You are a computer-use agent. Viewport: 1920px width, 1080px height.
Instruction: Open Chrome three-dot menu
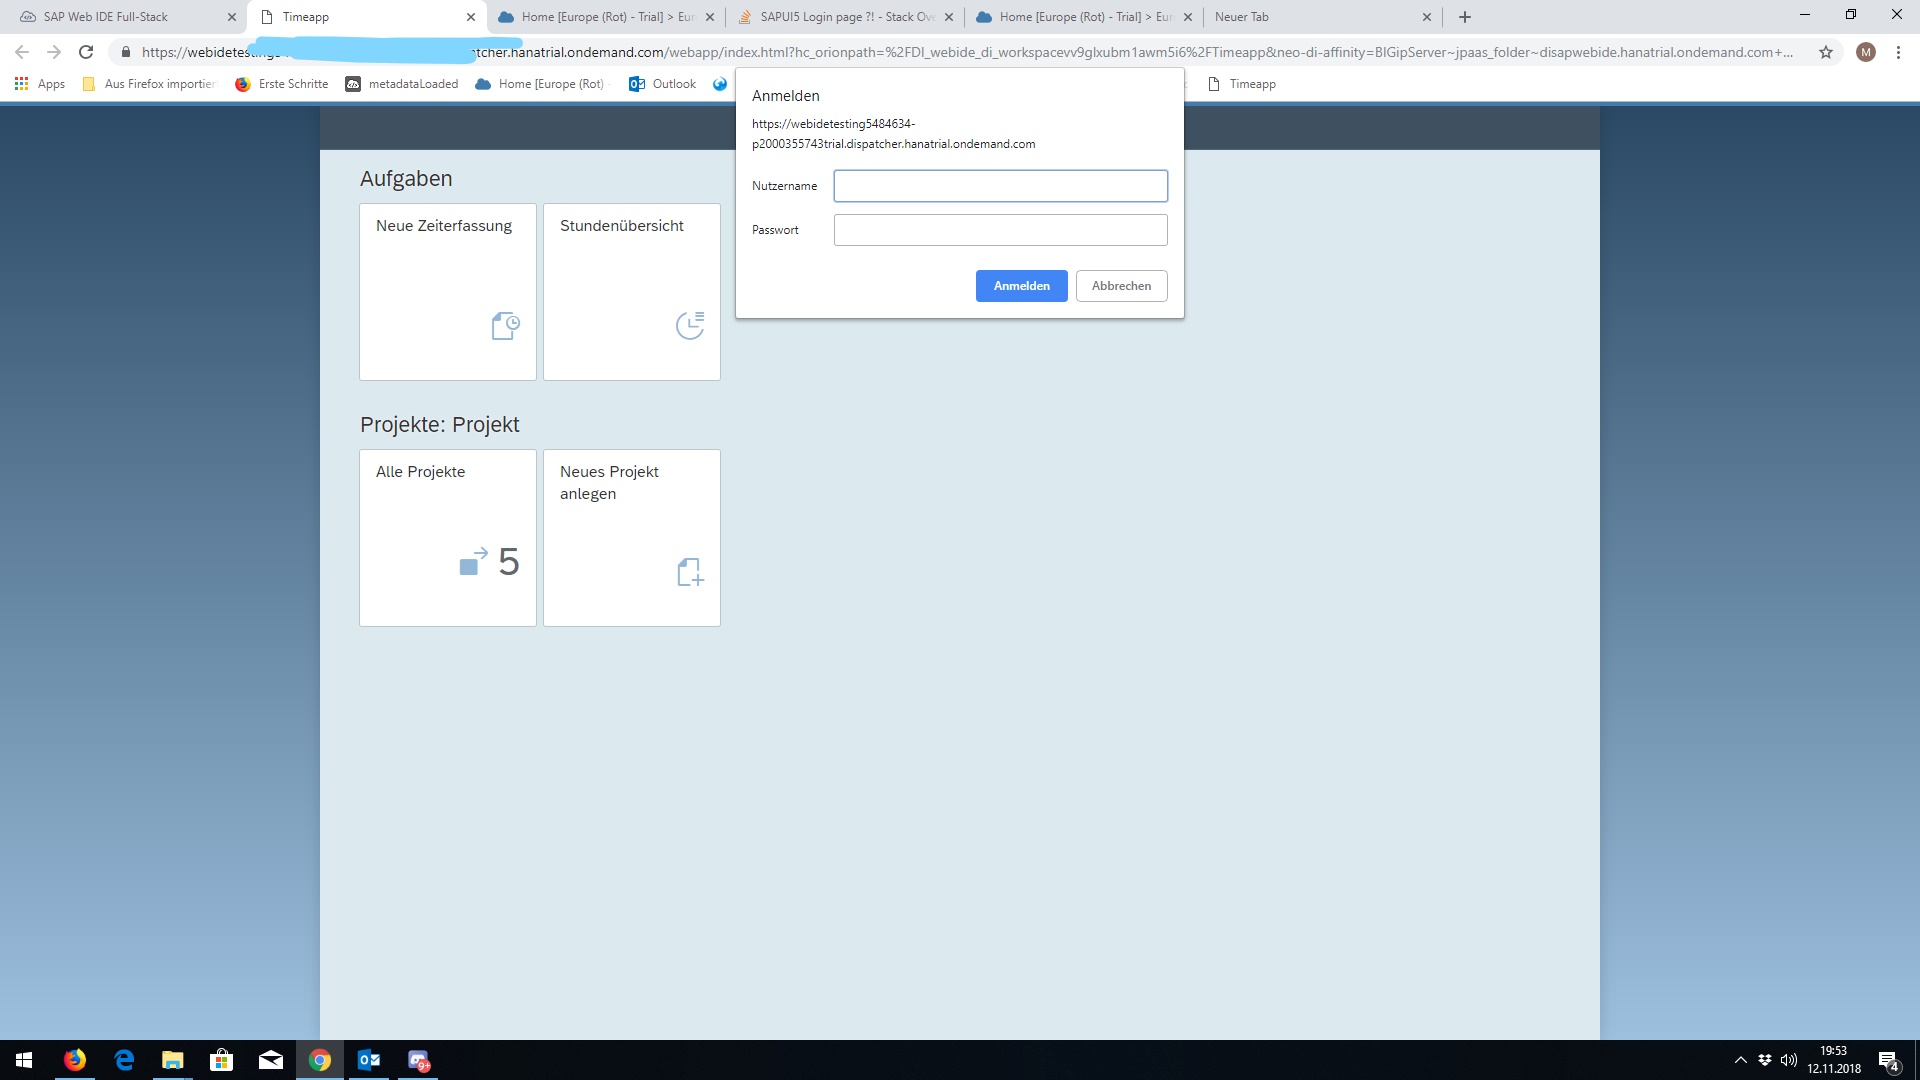coord(1898,52)
